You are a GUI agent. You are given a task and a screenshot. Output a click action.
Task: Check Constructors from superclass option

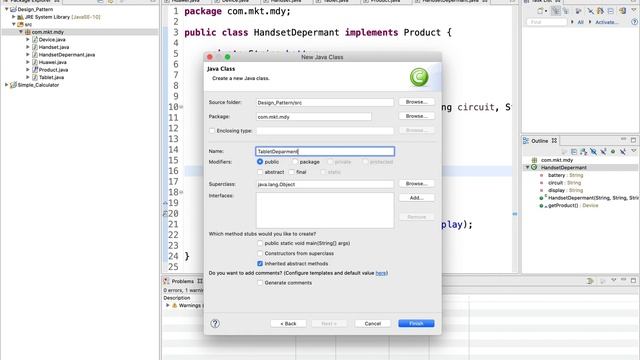tap(260, 253)
